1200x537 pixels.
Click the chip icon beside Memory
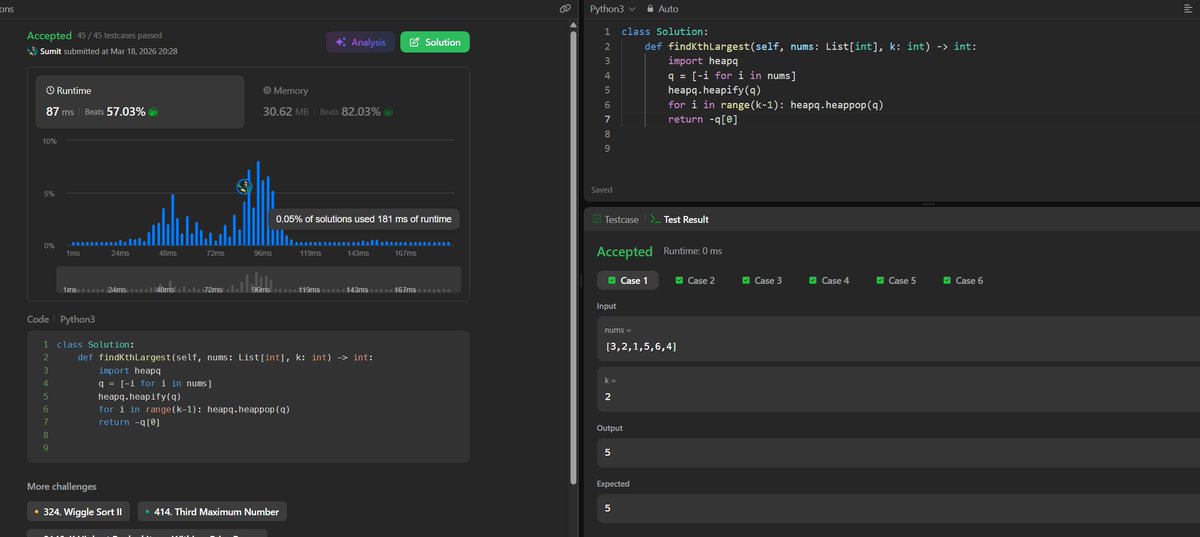coord(267,90)
